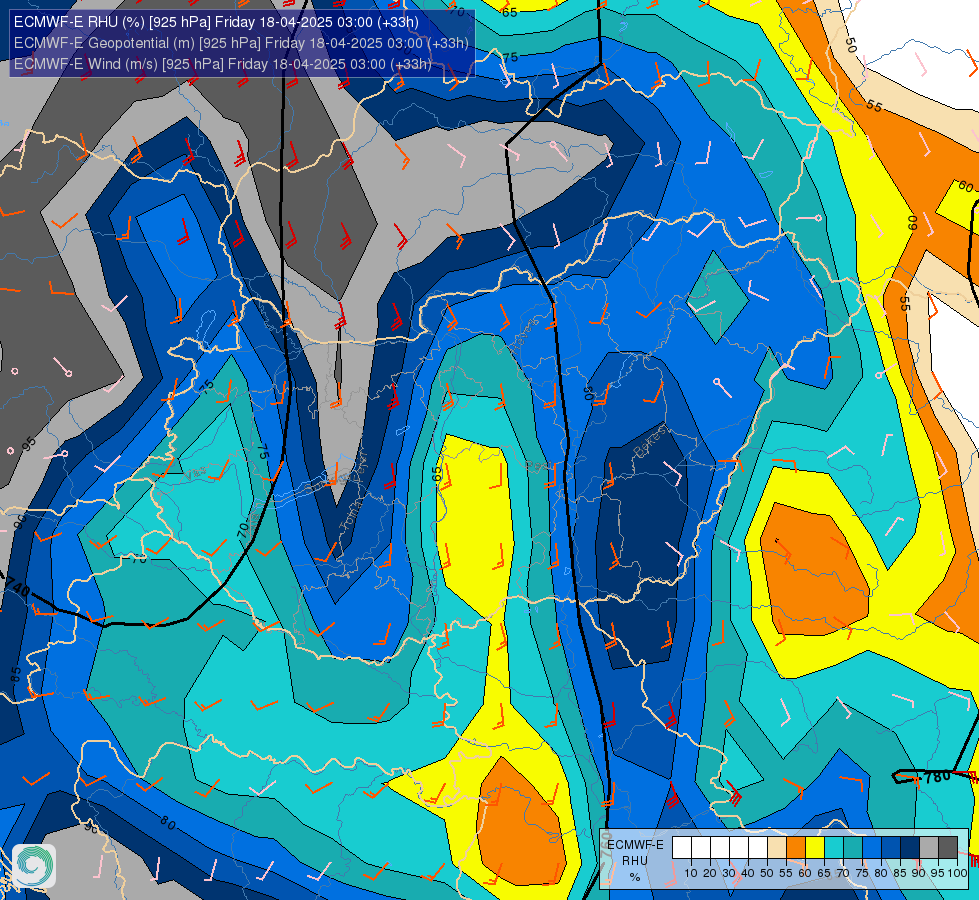
Task: Click the '85' humidity contour label
Action: pos(16,675)
